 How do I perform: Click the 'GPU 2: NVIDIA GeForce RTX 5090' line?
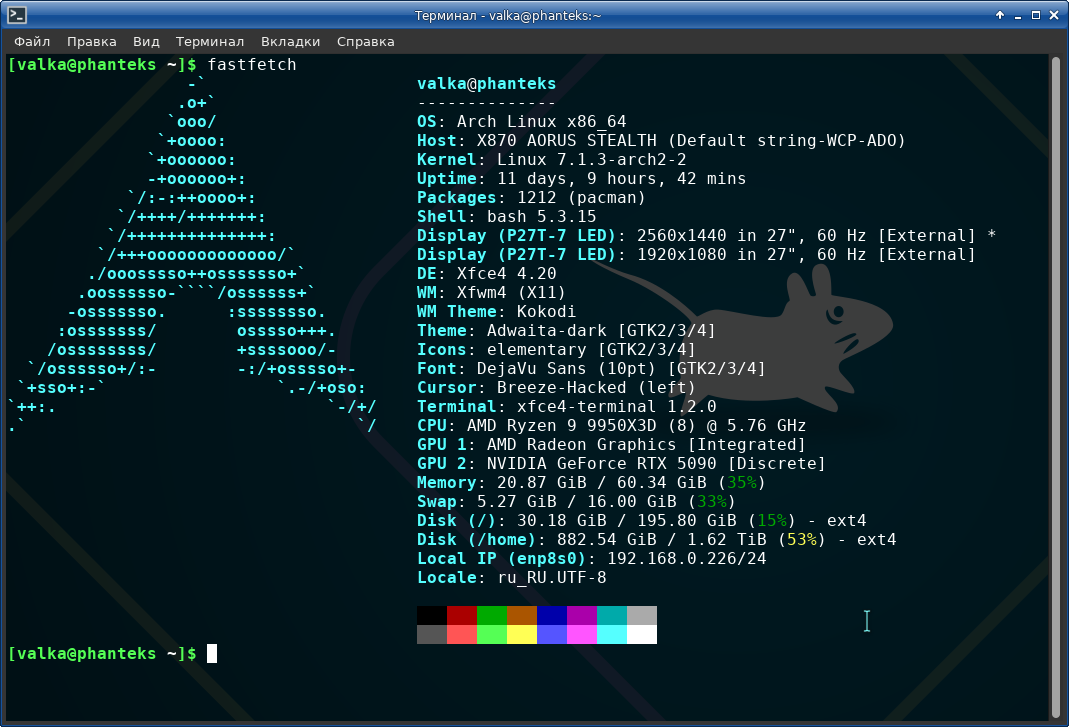pos(621,464)
